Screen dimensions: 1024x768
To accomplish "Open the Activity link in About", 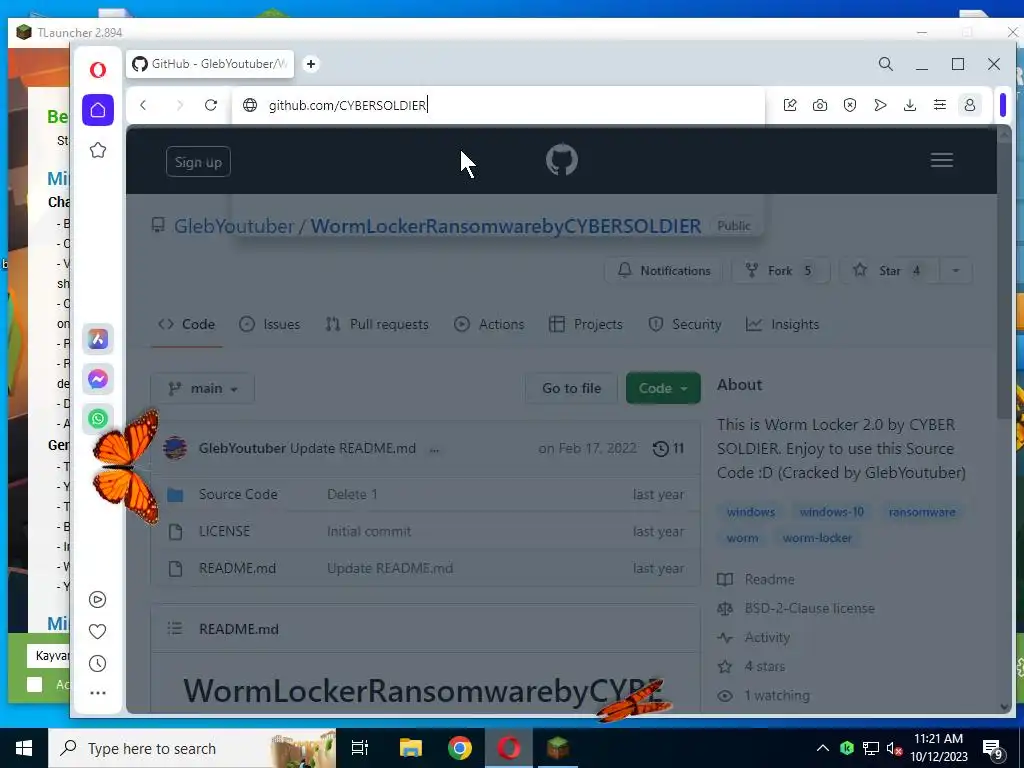I will coord(767,637).
